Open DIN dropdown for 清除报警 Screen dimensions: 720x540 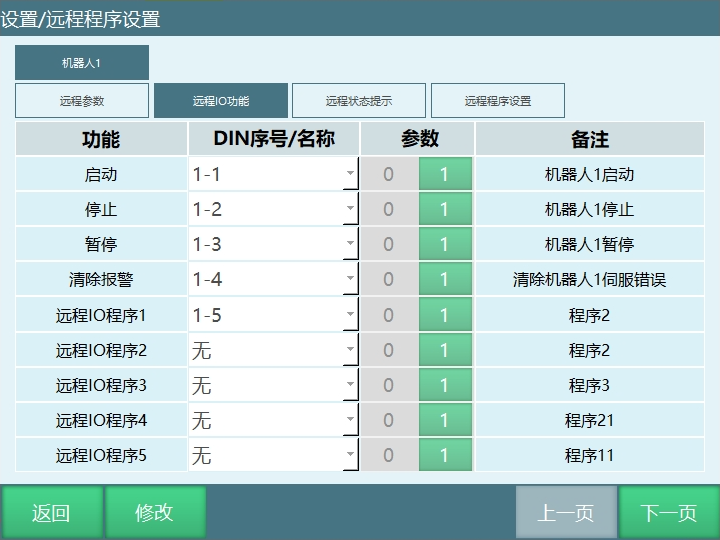[x=349, y=280]
